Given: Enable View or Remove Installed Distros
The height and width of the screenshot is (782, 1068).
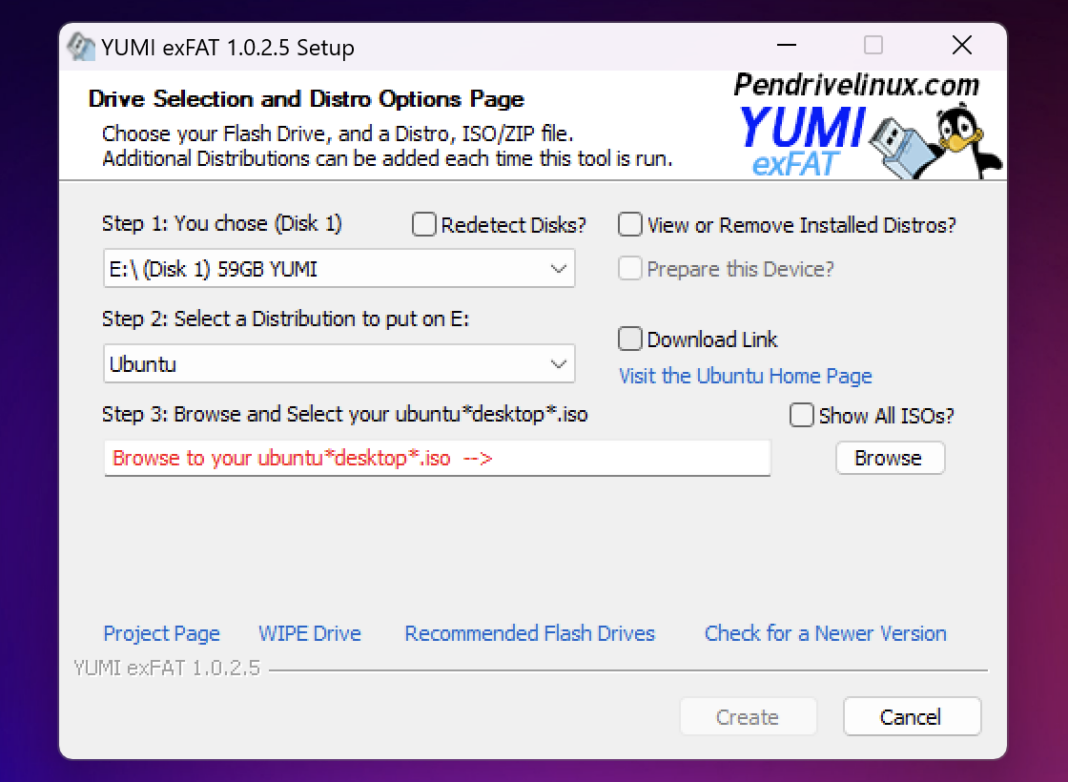Looking at the screenshot, I should tap(629, 224).
